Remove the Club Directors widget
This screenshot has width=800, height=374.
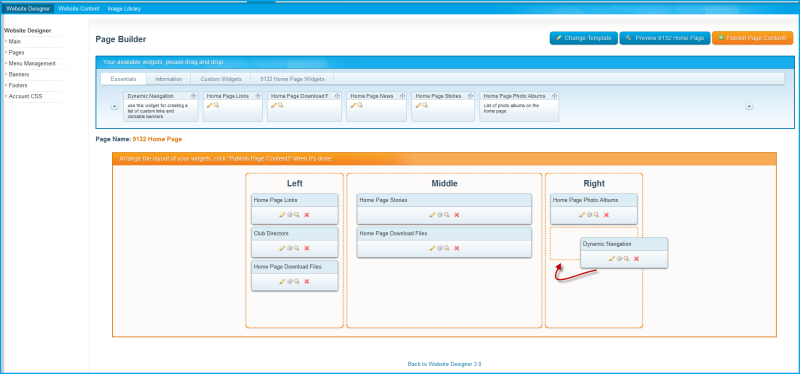pos(307,248)
